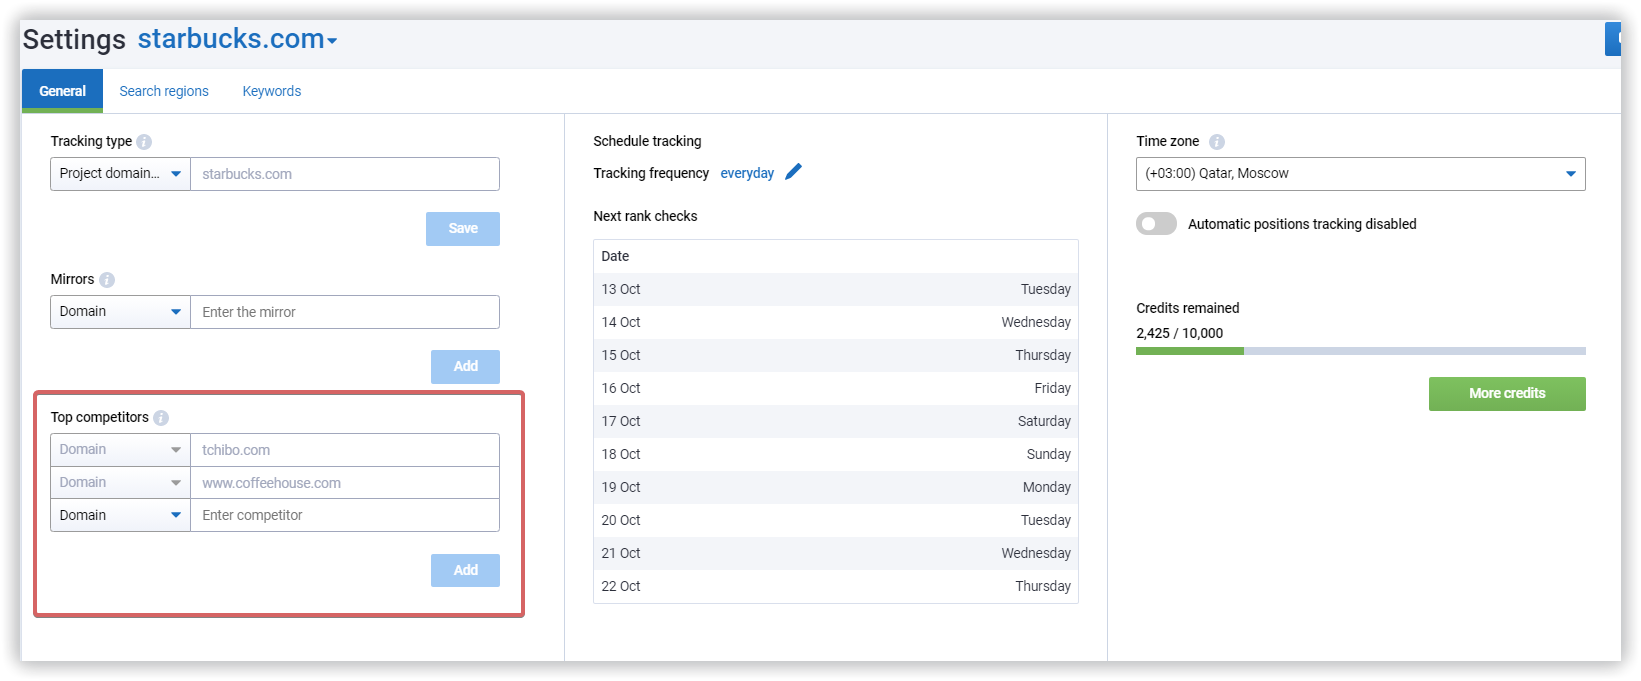Screen dimensions: 1641x681
Task: Click the www.coffeehouse.com competitor field
Action: pos(345,483)
